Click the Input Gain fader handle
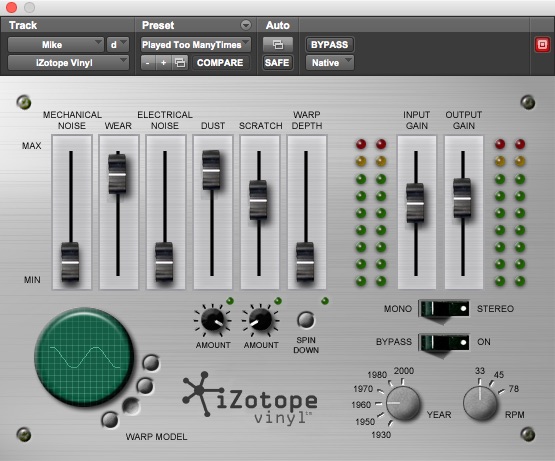 coord(415,203)
